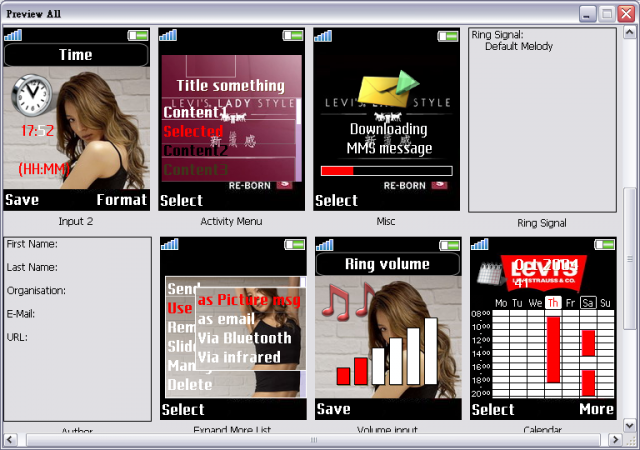This screenshot has height=450, width=640.
Task: Click the signal bars icon in Misc preview
Action: tap(323, 36)
